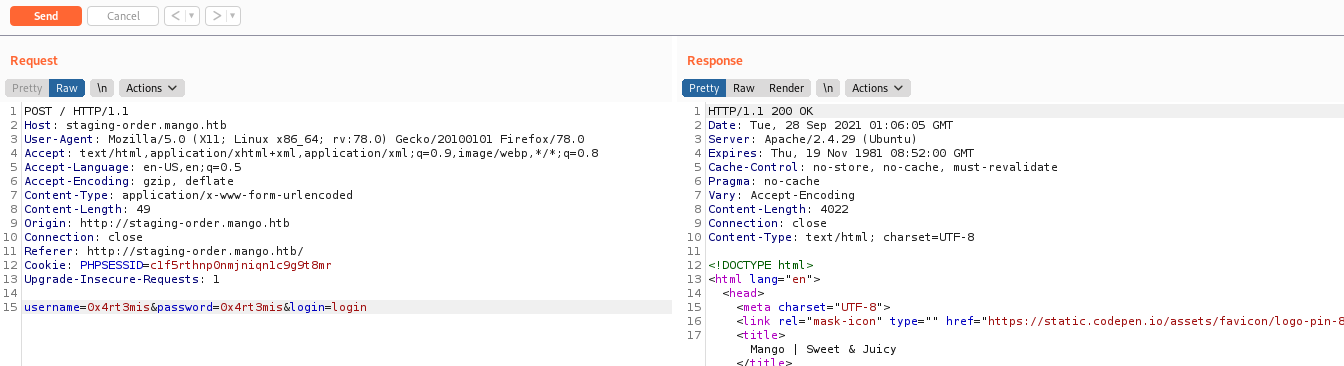Click the link rel mask-icon line
The width and height of the screenshot is (1344, 366).
tap(1040, 321)
